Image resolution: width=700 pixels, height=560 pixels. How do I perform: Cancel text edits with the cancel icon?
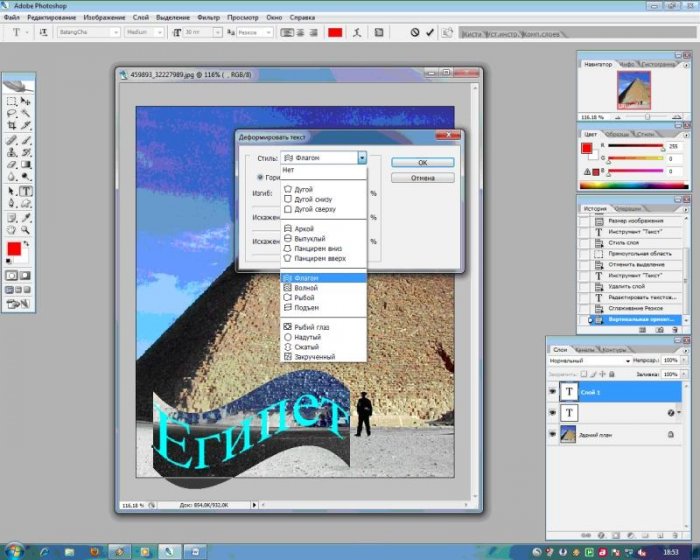click(414, 32)
